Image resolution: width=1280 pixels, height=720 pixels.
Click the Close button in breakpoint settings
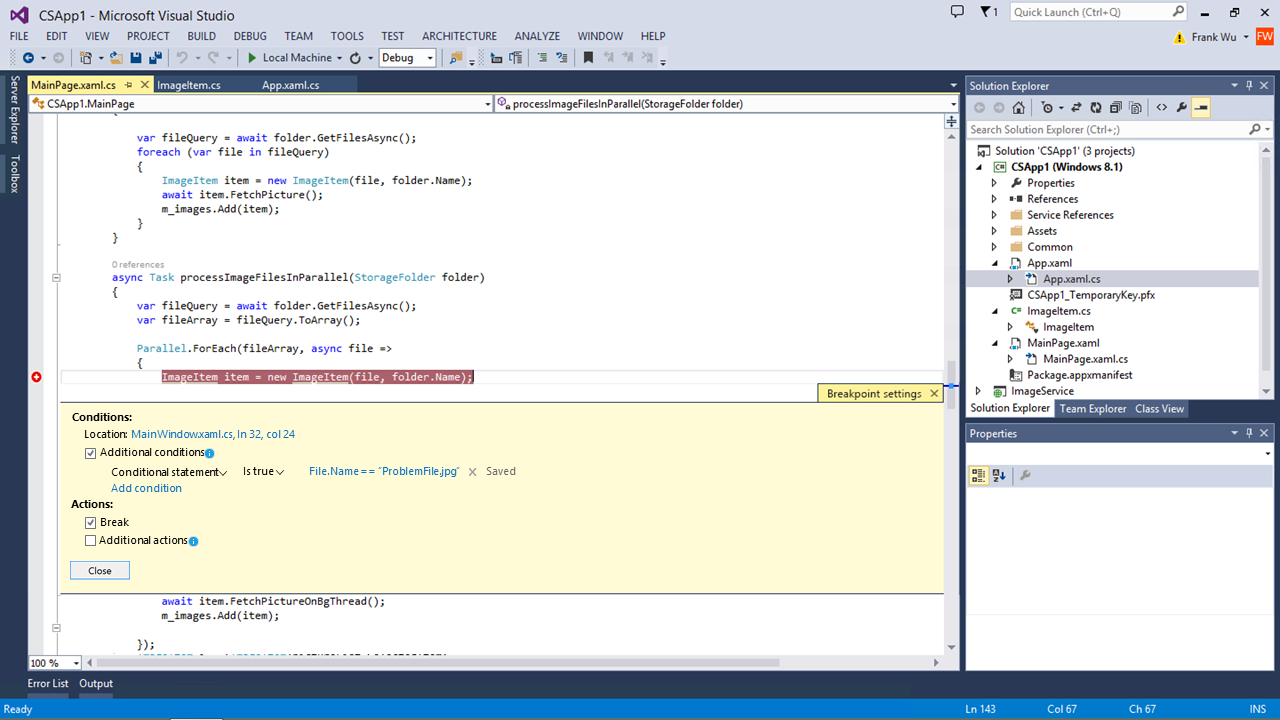coord(100,571)
